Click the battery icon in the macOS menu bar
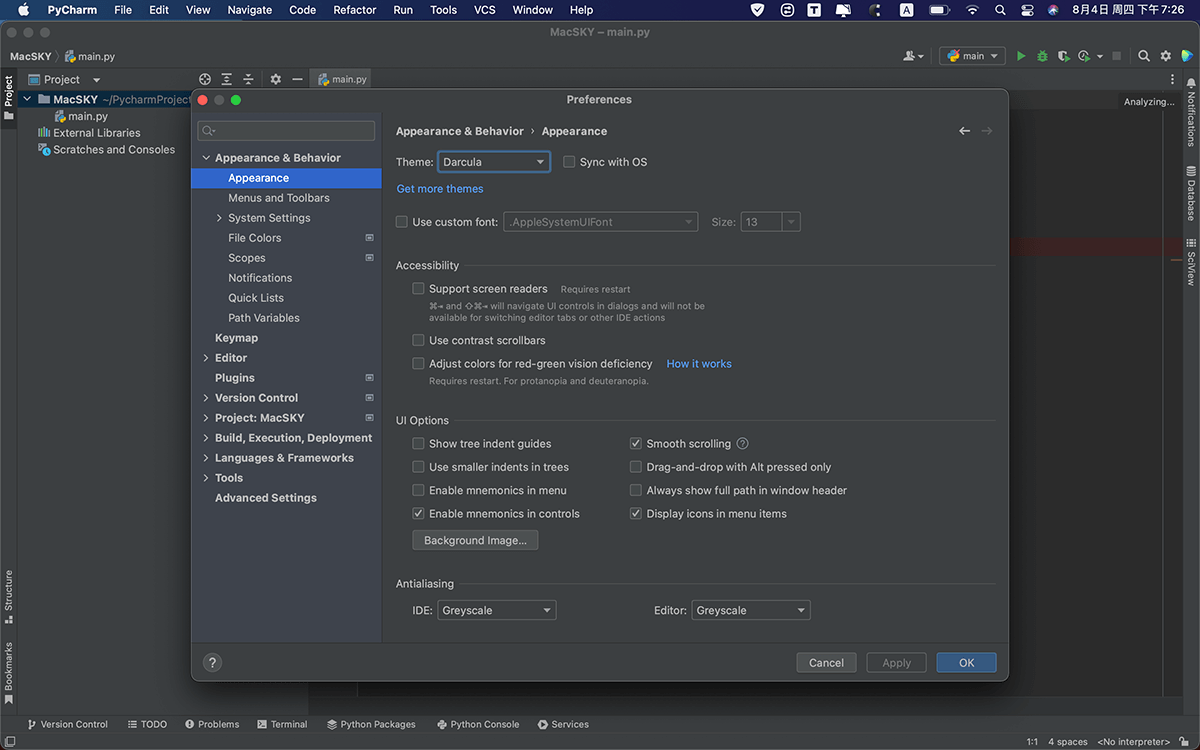The height and width of the screenshot is (750, 1200). pos(939,10)
